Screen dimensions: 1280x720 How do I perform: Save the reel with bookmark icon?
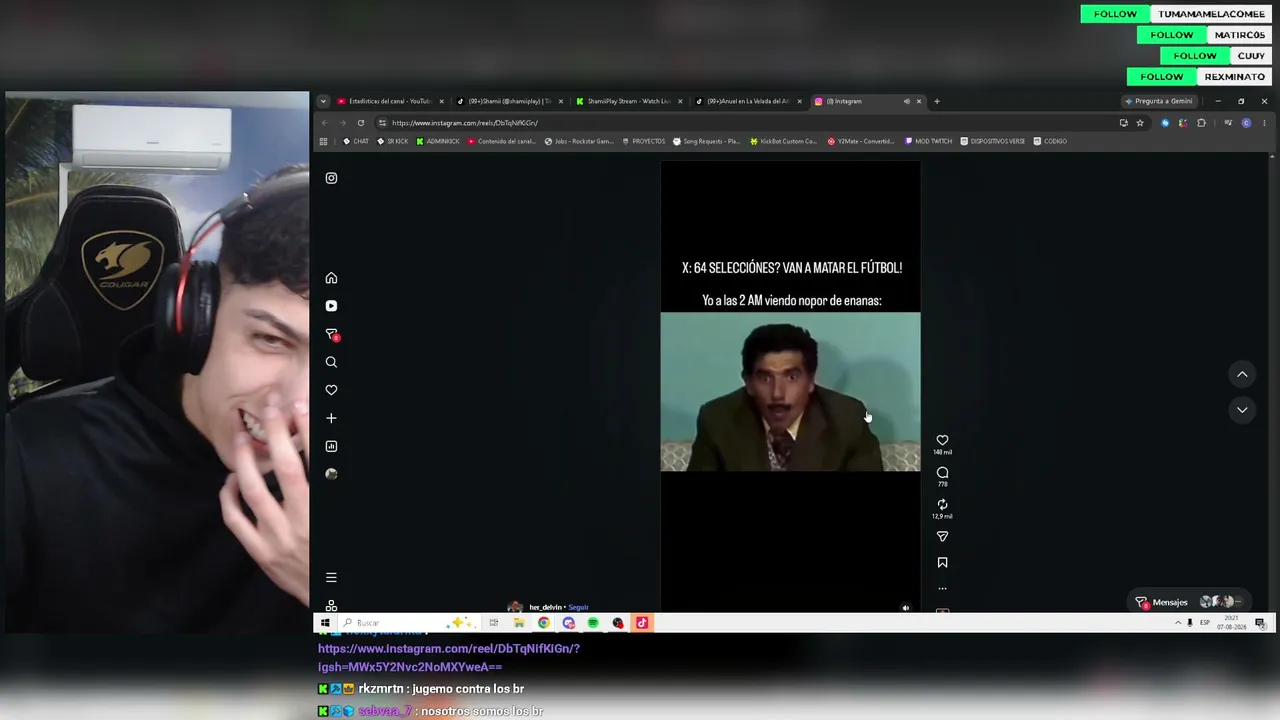coord(942,563)
